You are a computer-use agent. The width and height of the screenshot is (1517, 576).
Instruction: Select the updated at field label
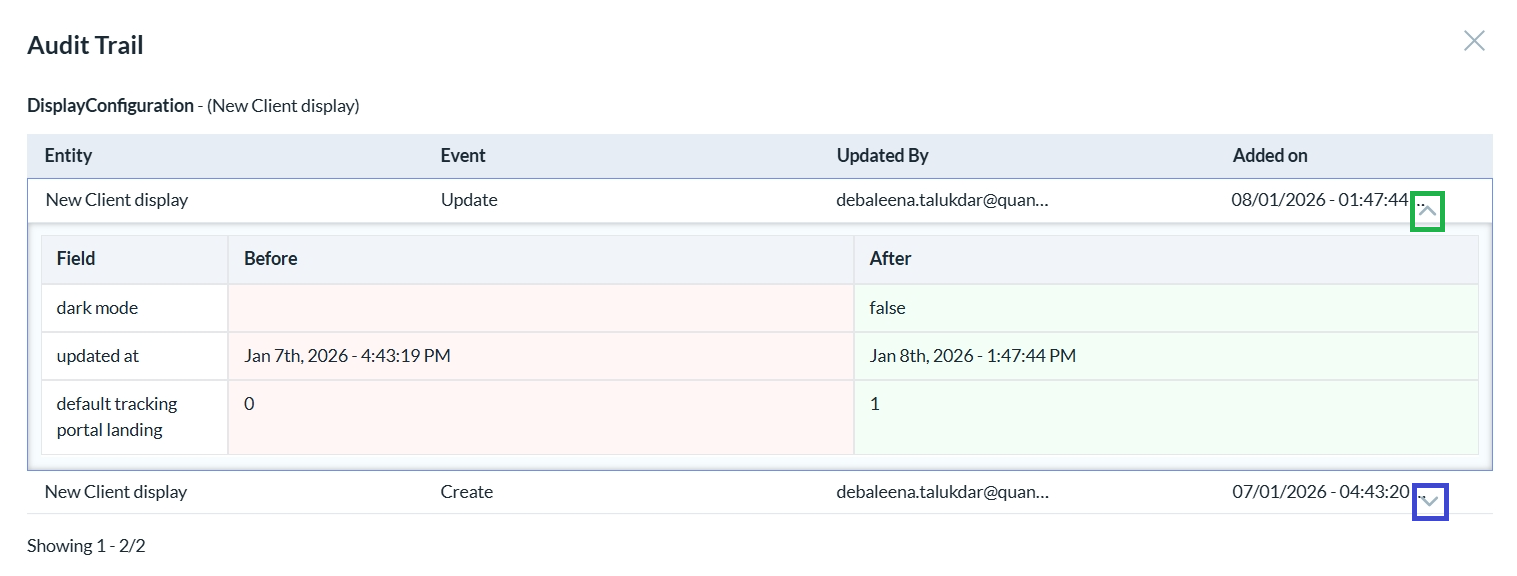coord(97,355)
